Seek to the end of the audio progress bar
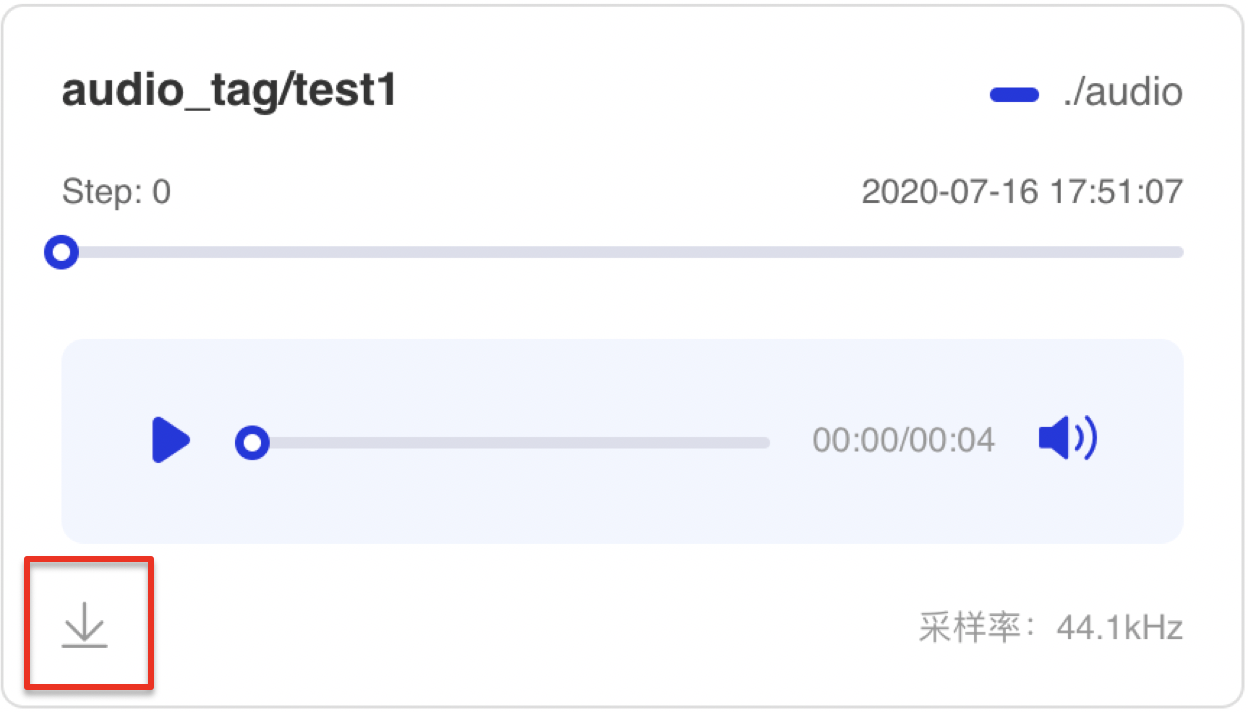 click(x=767, y=442)
